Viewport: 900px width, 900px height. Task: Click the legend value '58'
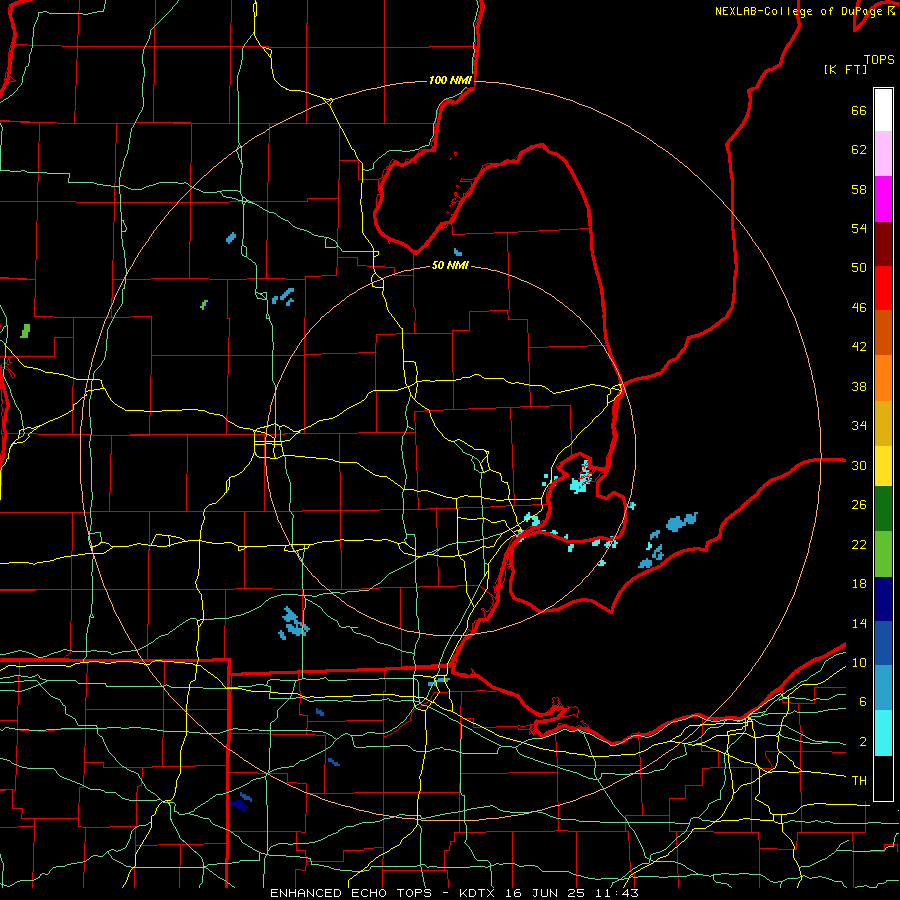pos(859,189)
